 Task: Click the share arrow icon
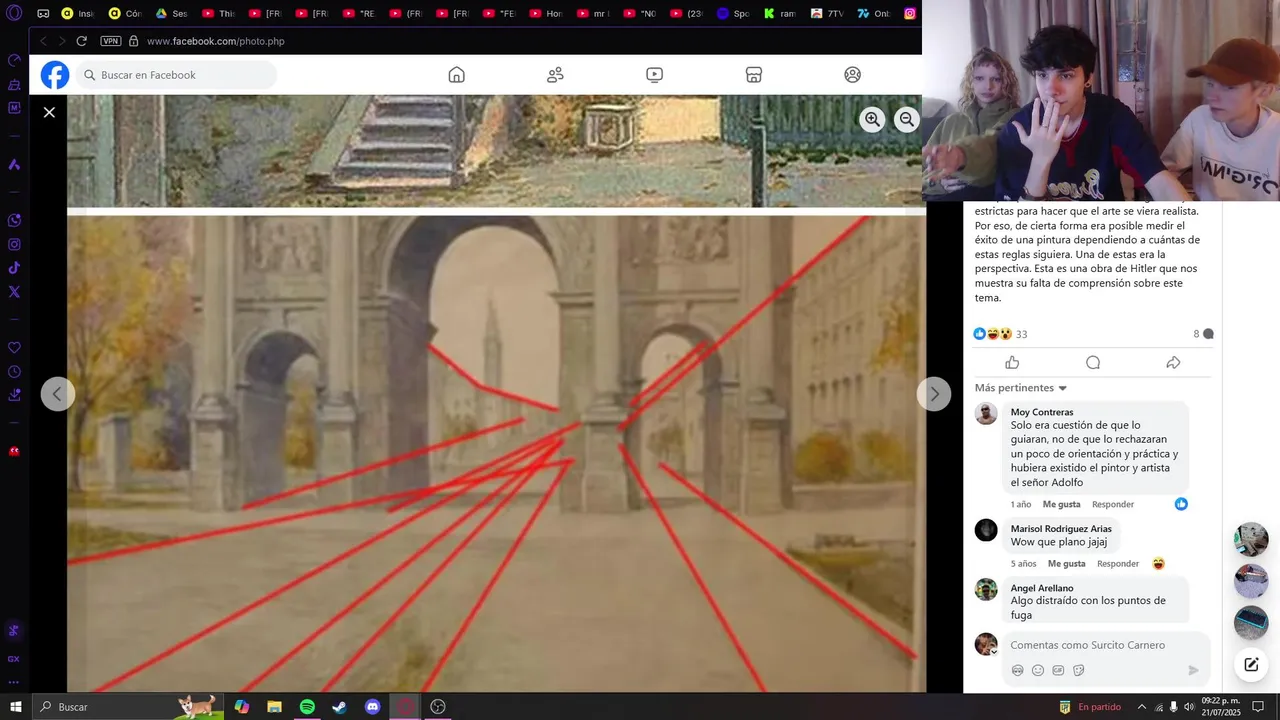point(1173,362)
